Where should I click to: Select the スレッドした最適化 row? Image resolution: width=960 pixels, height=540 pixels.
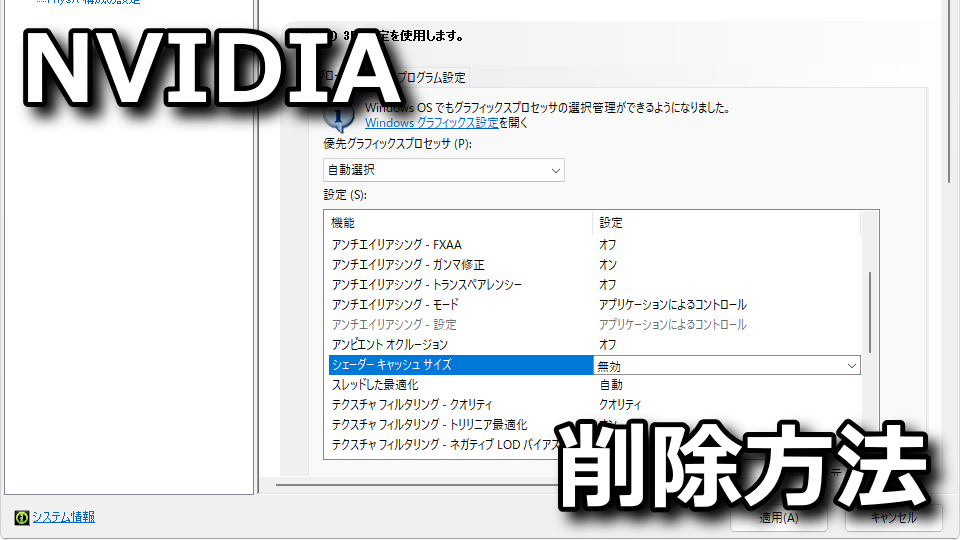click(x=594, y=384)
